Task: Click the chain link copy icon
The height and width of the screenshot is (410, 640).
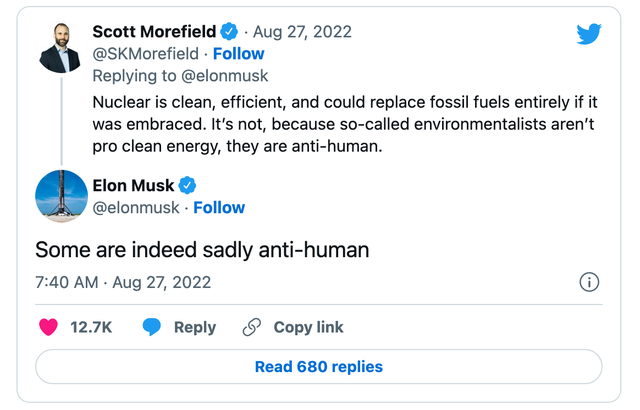Action: tap(252, 327)
